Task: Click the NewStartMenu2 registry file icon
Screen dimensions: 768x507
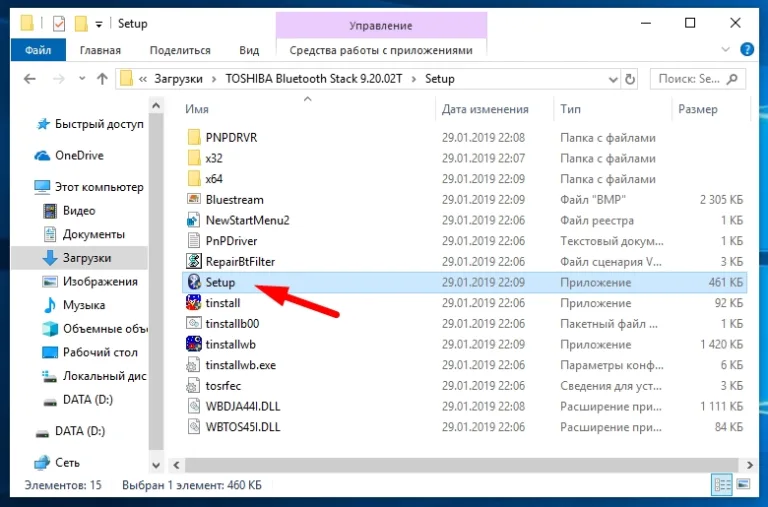Action: 194,220
